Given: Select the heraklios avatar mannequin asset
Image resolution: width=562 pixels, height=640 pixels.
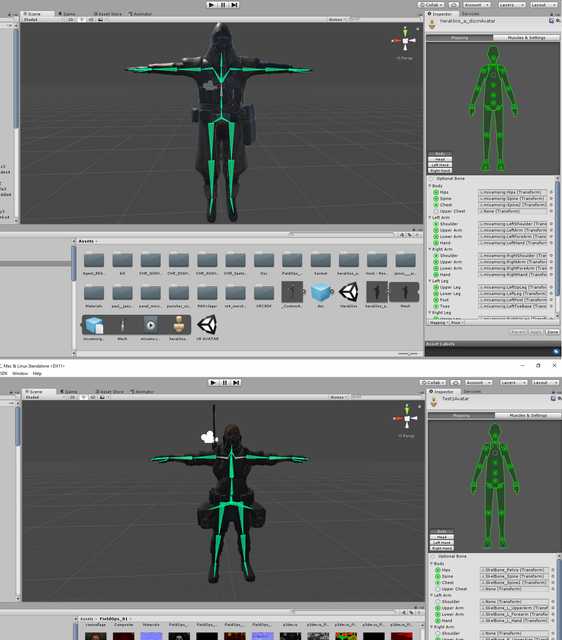Looking at the screenshot, I should pyautogui.click(x=179, y=325).
